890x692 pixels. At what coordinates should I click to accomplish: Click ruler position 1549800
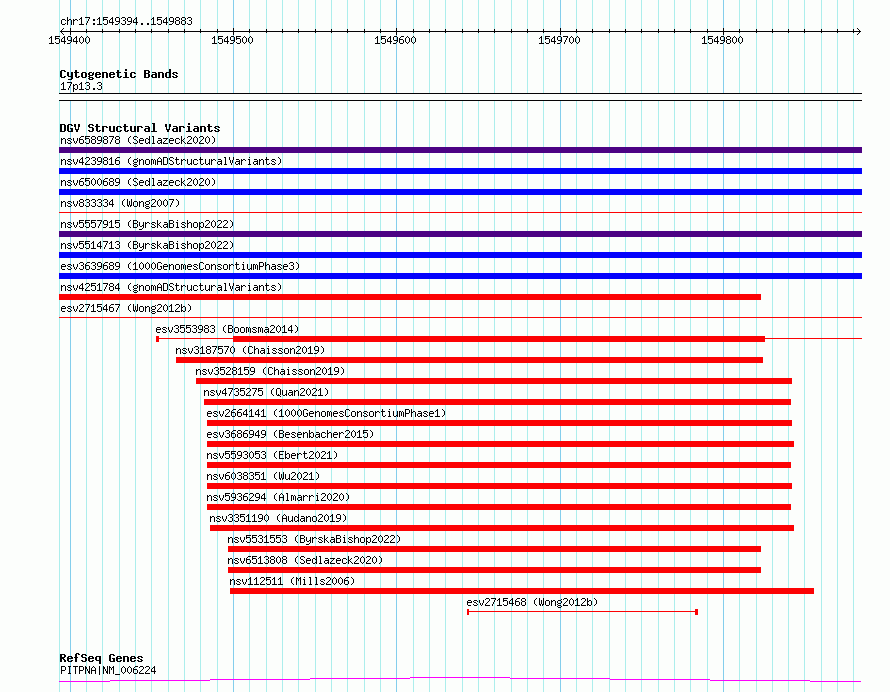pos(722,40)
